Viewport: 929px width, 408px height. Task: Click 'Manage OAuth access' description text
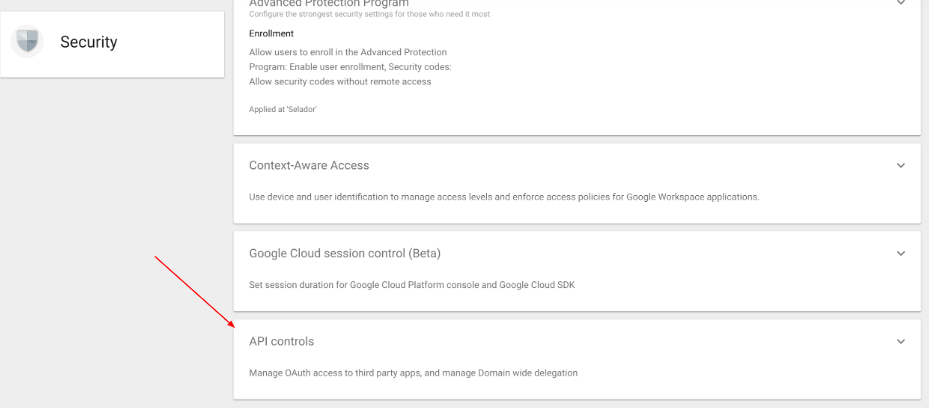tap(413, 373)
